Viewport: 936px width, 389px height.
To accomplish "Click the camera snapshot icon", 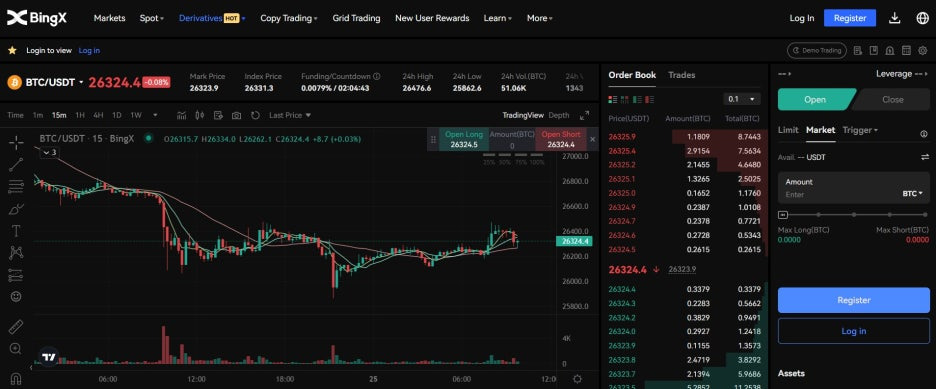I will click(236, 115).
